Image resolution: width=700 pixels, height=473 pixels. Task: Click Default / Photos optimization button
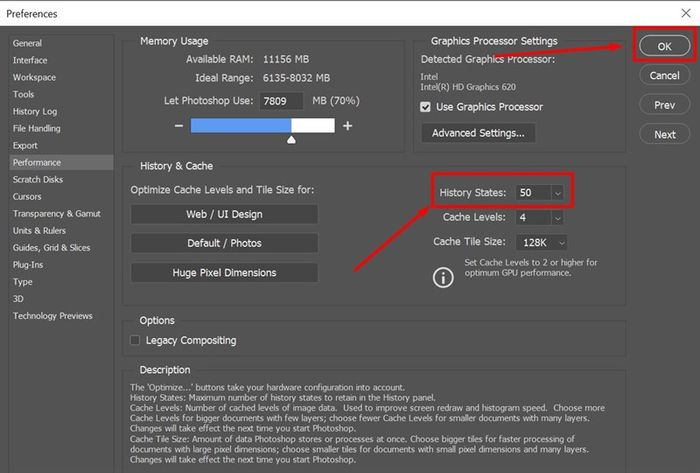pos(224,243)
